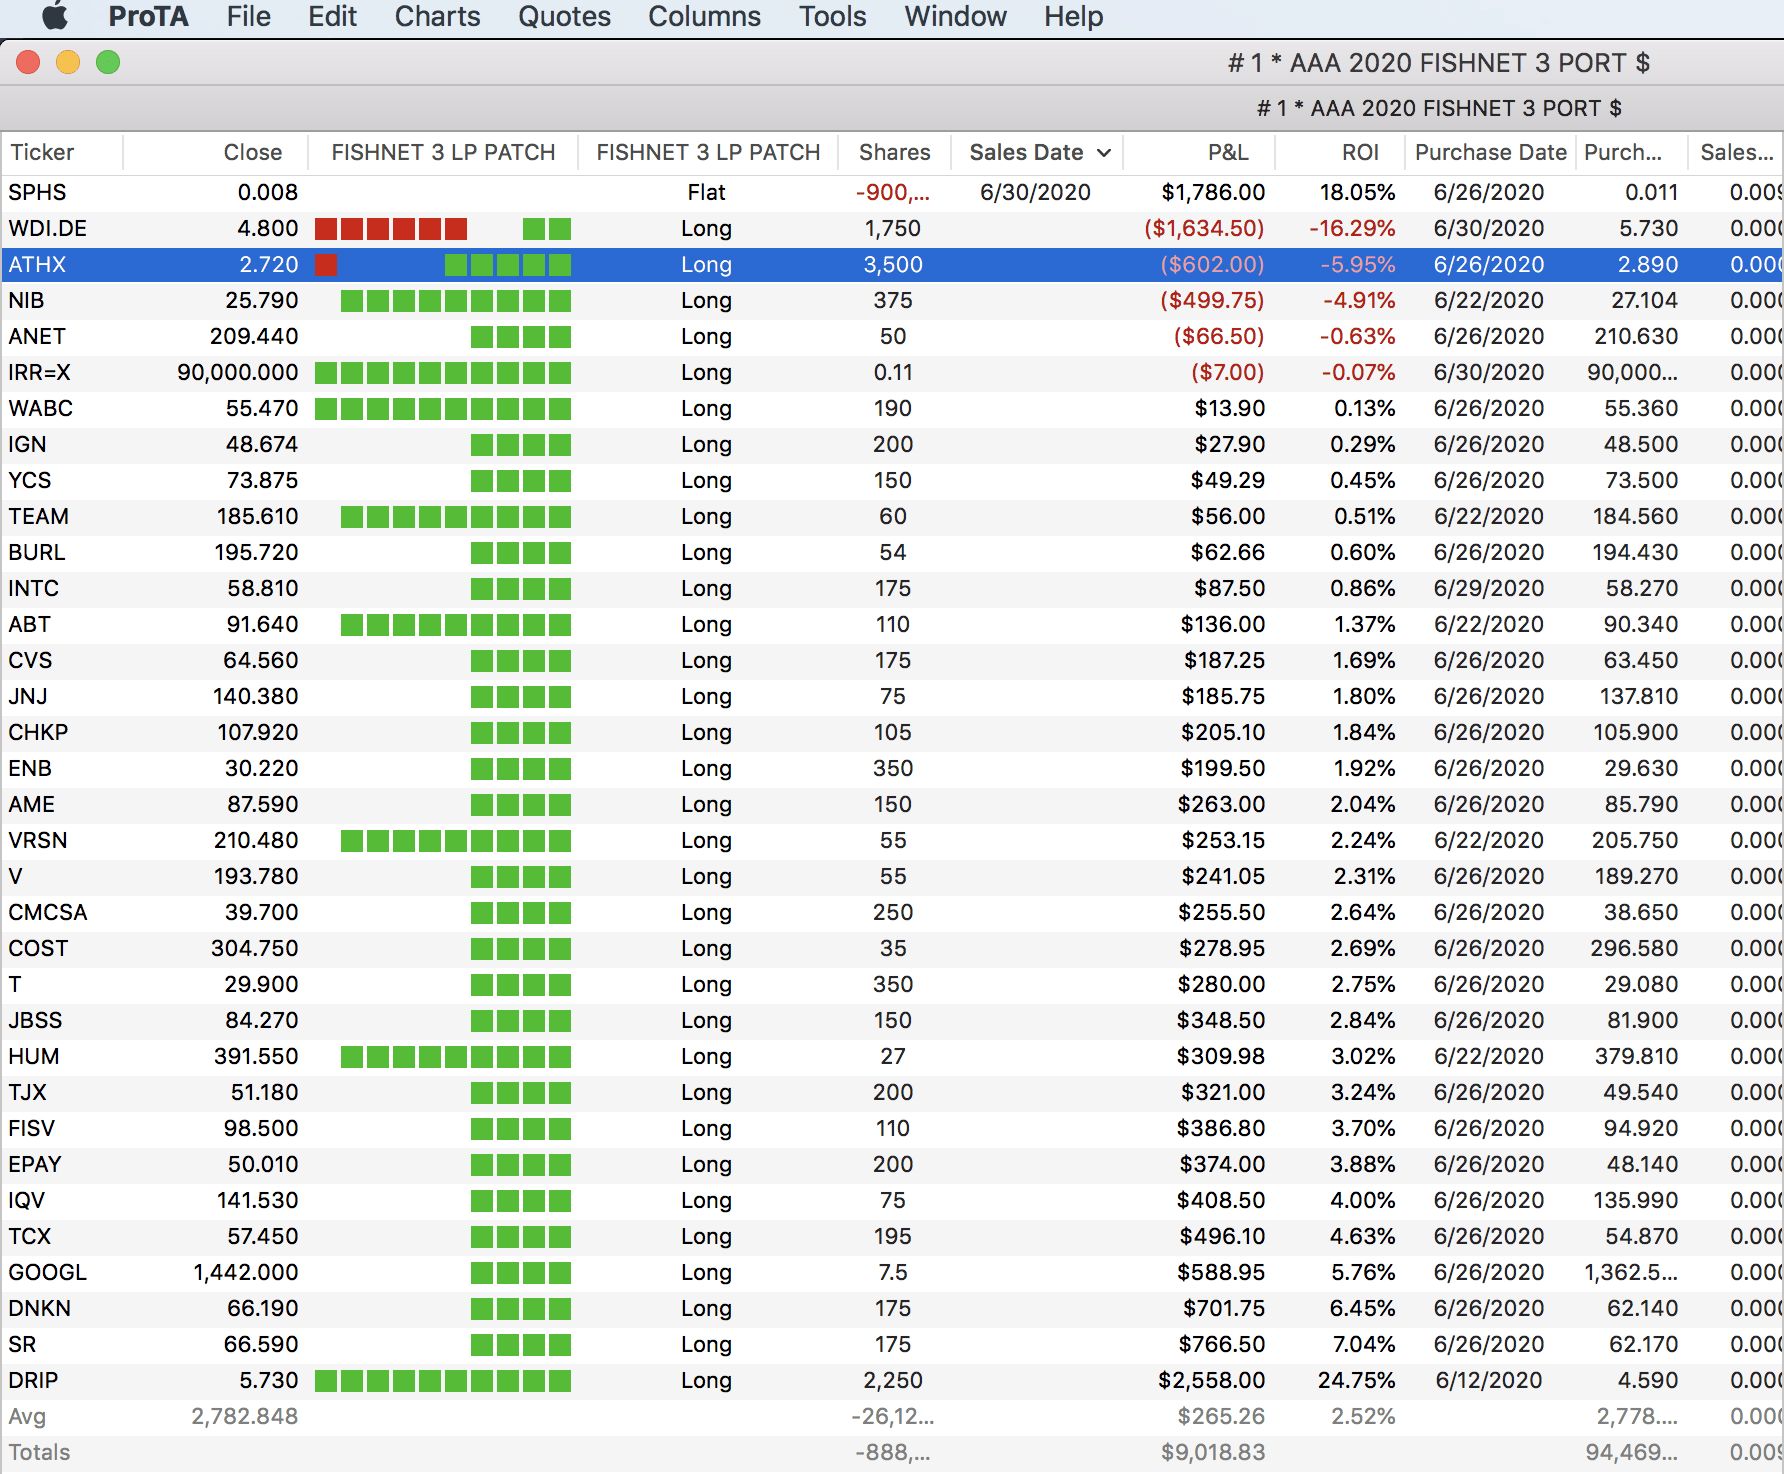Select the INTC ticker
Viewport: 1784px width, 1474px height.
33,588
